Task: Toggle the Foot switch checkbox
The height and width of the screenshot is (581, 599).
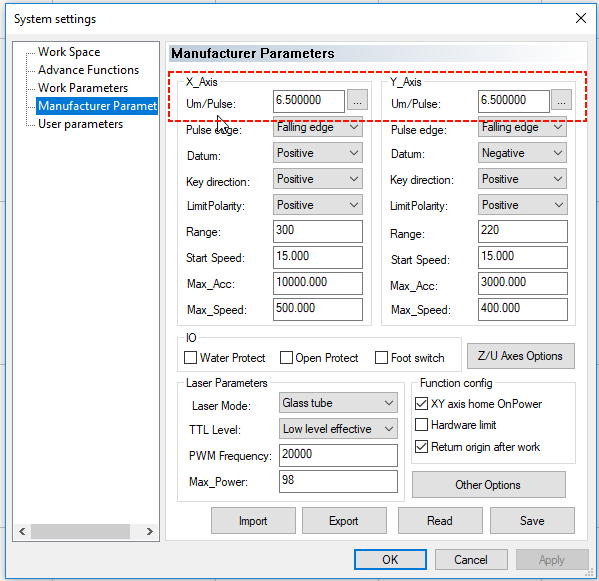Action: coord(381,358)
